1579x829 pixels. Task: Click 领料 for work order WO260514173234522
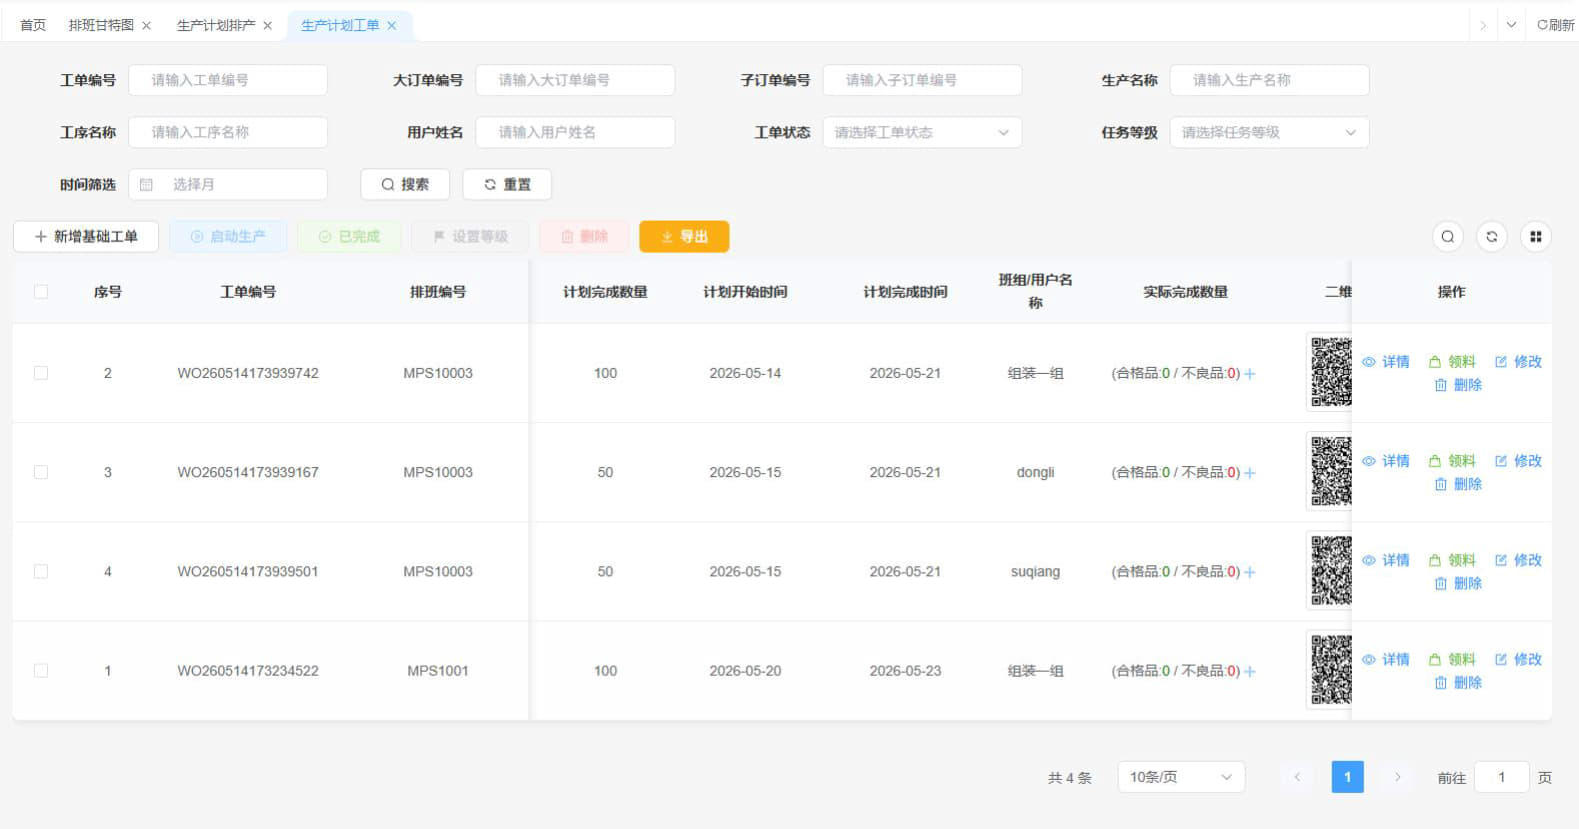pyautogui.click(x=1452, y=659)
